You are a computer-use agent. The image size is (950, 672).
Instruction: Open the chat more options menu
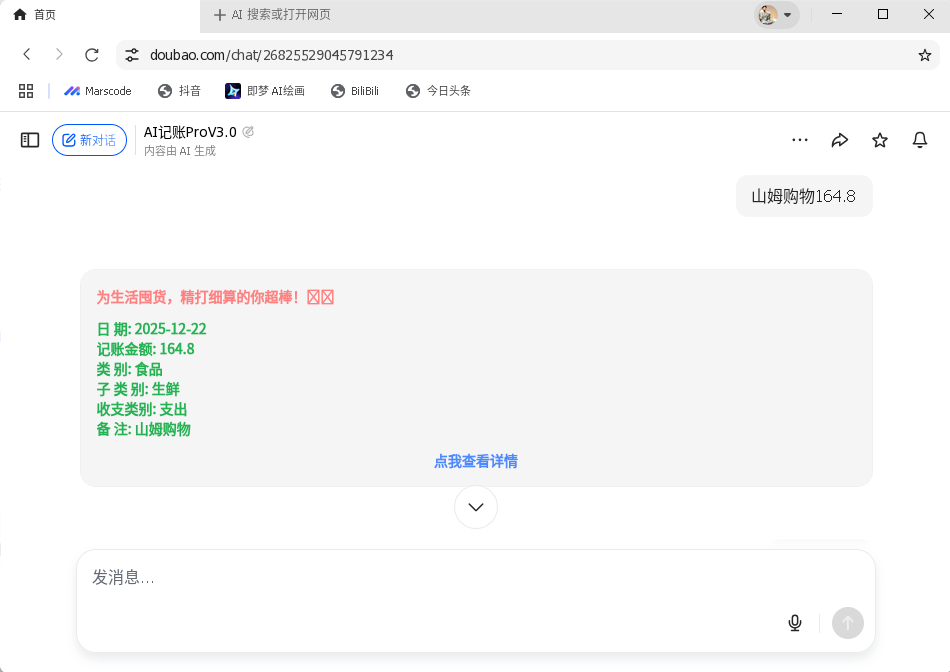pos(800,140)
